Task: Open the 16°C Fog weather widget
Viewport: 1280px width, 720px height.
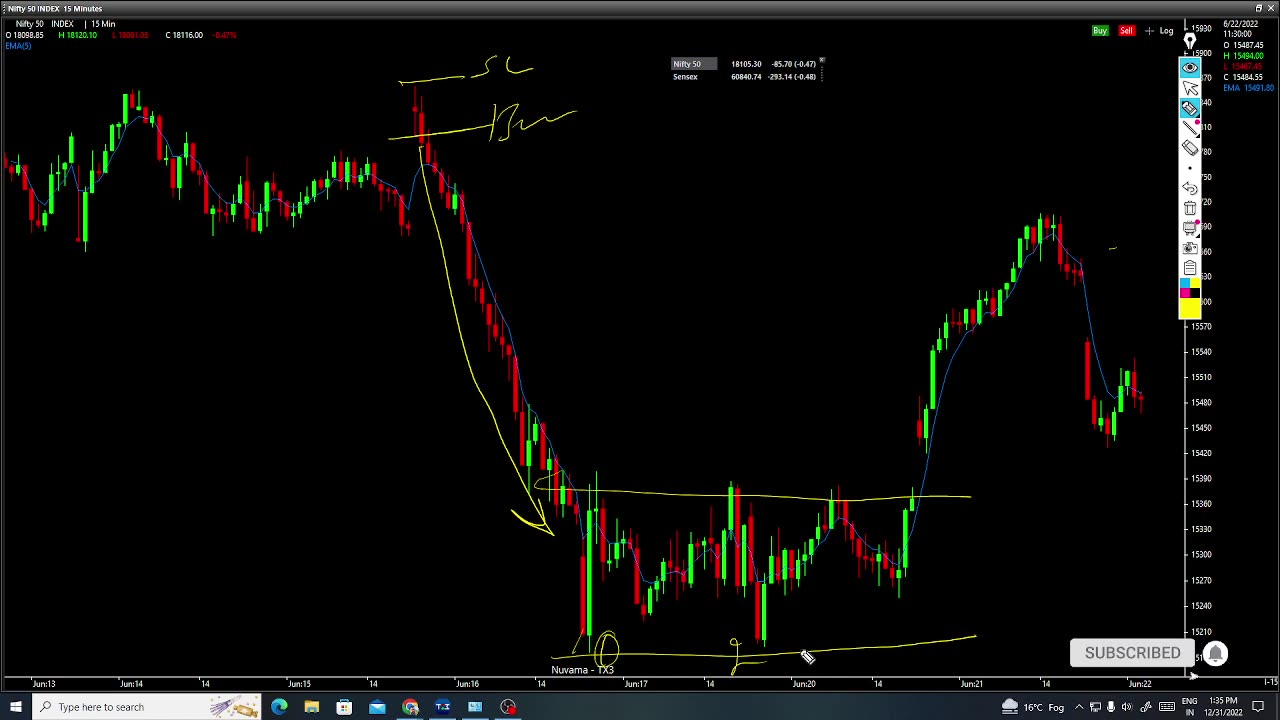Action: [x=1035, y=707]
